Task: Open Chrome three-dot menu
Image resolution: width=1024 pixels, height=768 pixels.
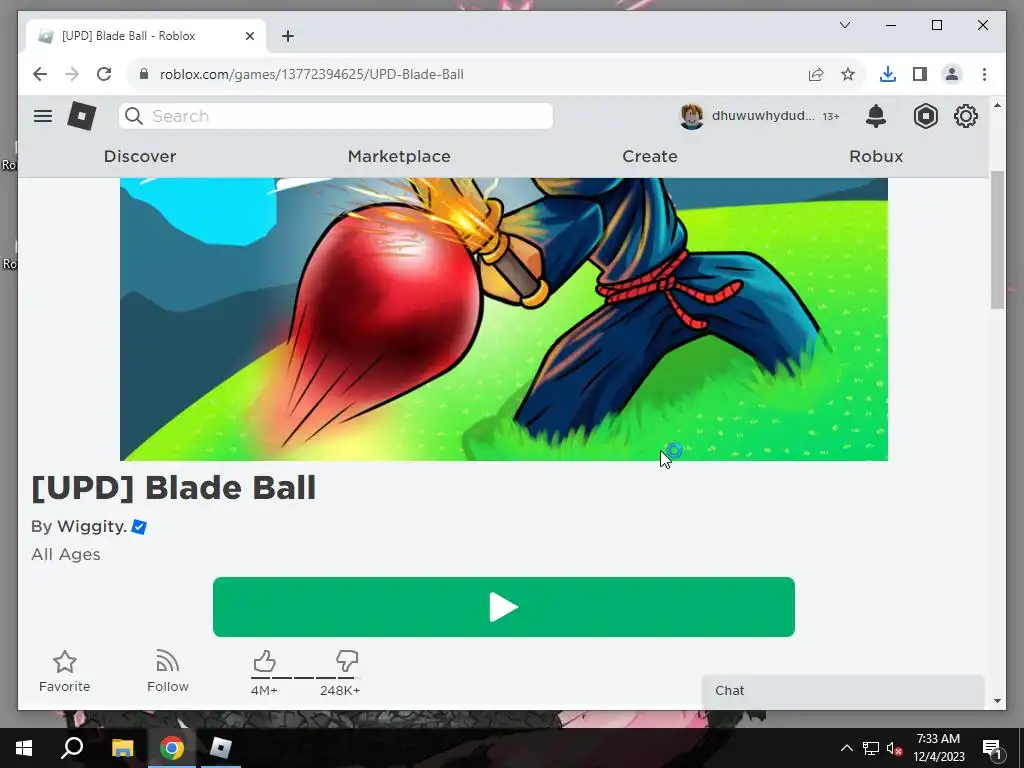Action: click(984, 74)
